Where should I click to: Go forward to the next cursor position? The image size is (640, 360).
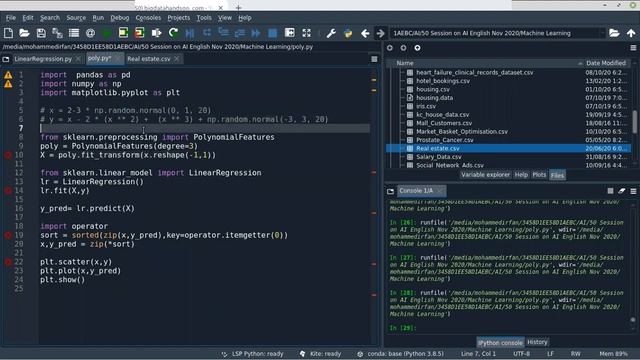coord(380,33)
